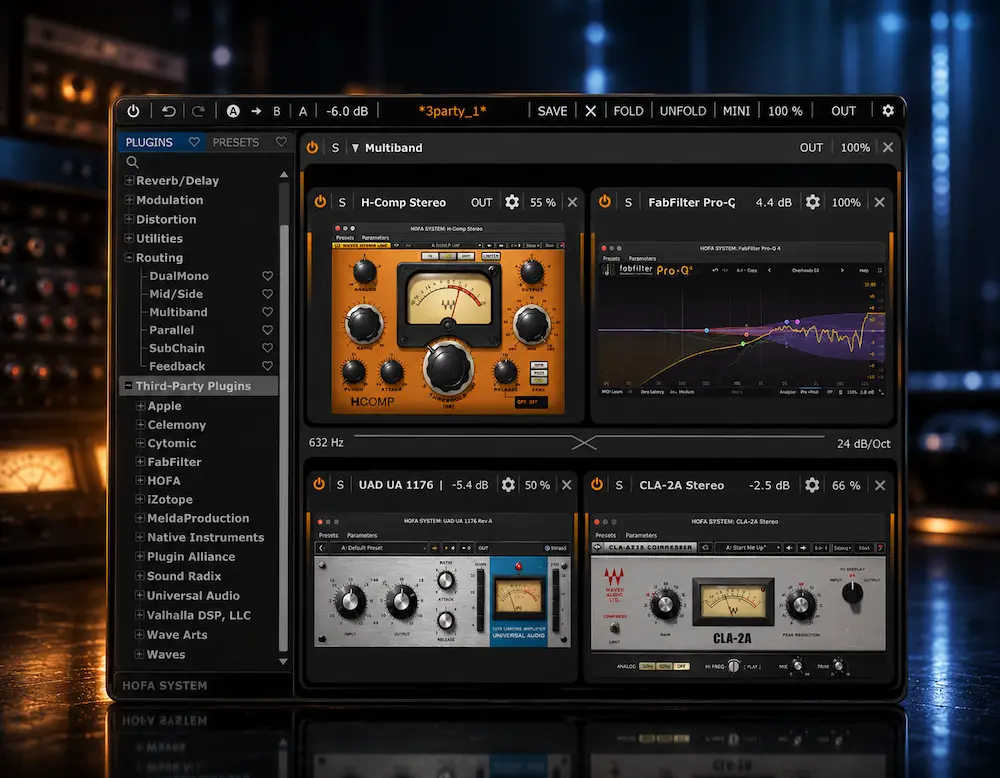
Task: Solo the FabFilter Pro-Q plugin
Action: [628, 203]
